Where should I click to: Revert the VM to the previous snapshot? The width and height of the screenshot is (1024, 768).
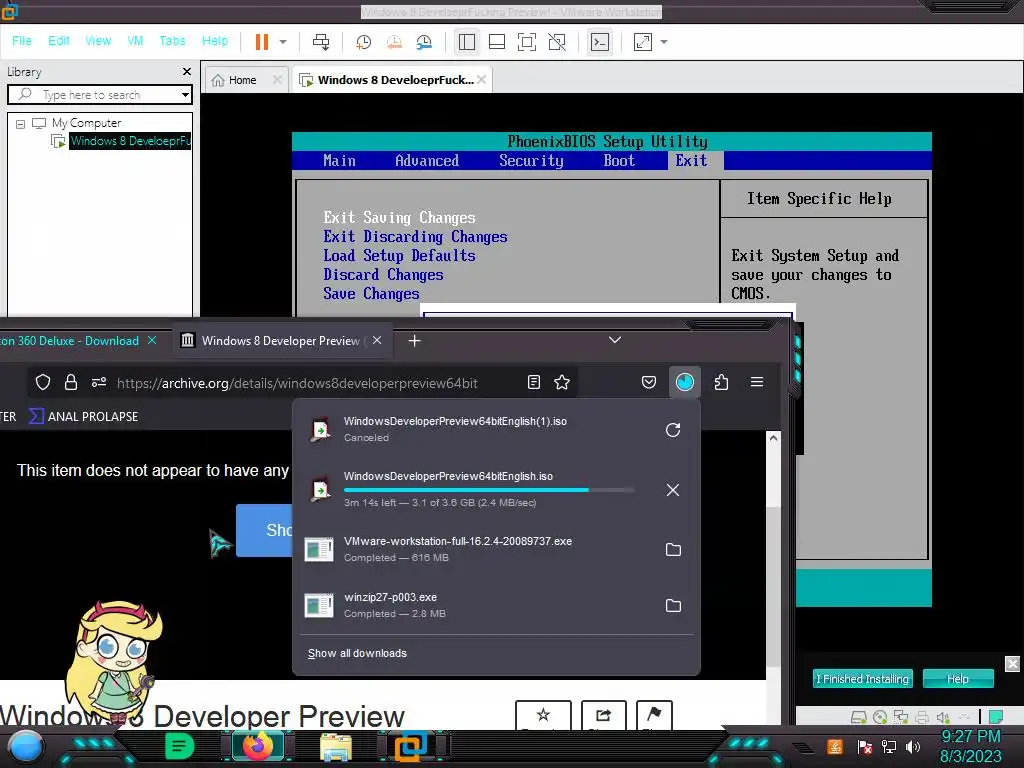pos(394,42)
